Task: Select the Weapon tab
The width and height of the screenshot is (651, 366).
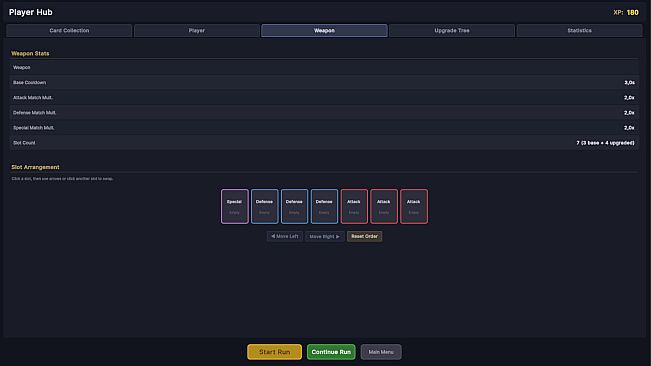Action: tap(324, 30)
